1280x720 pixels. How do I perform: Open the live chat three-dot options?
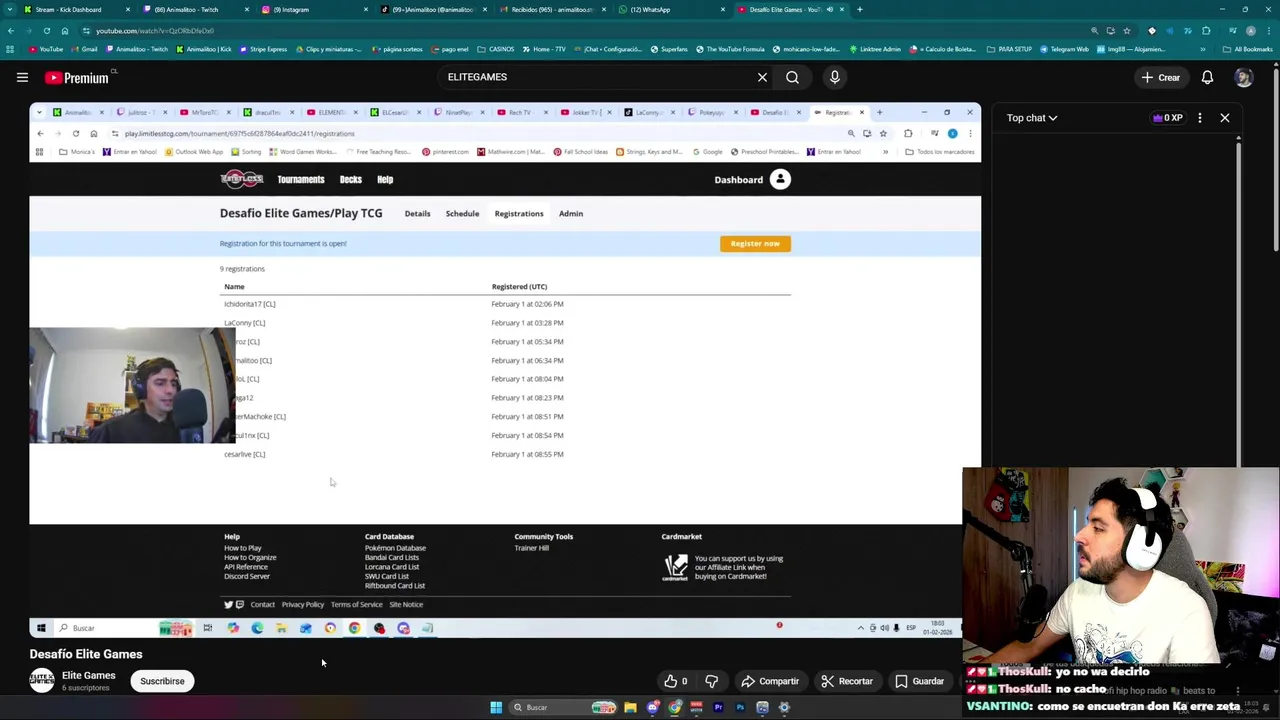(1199, 118)
